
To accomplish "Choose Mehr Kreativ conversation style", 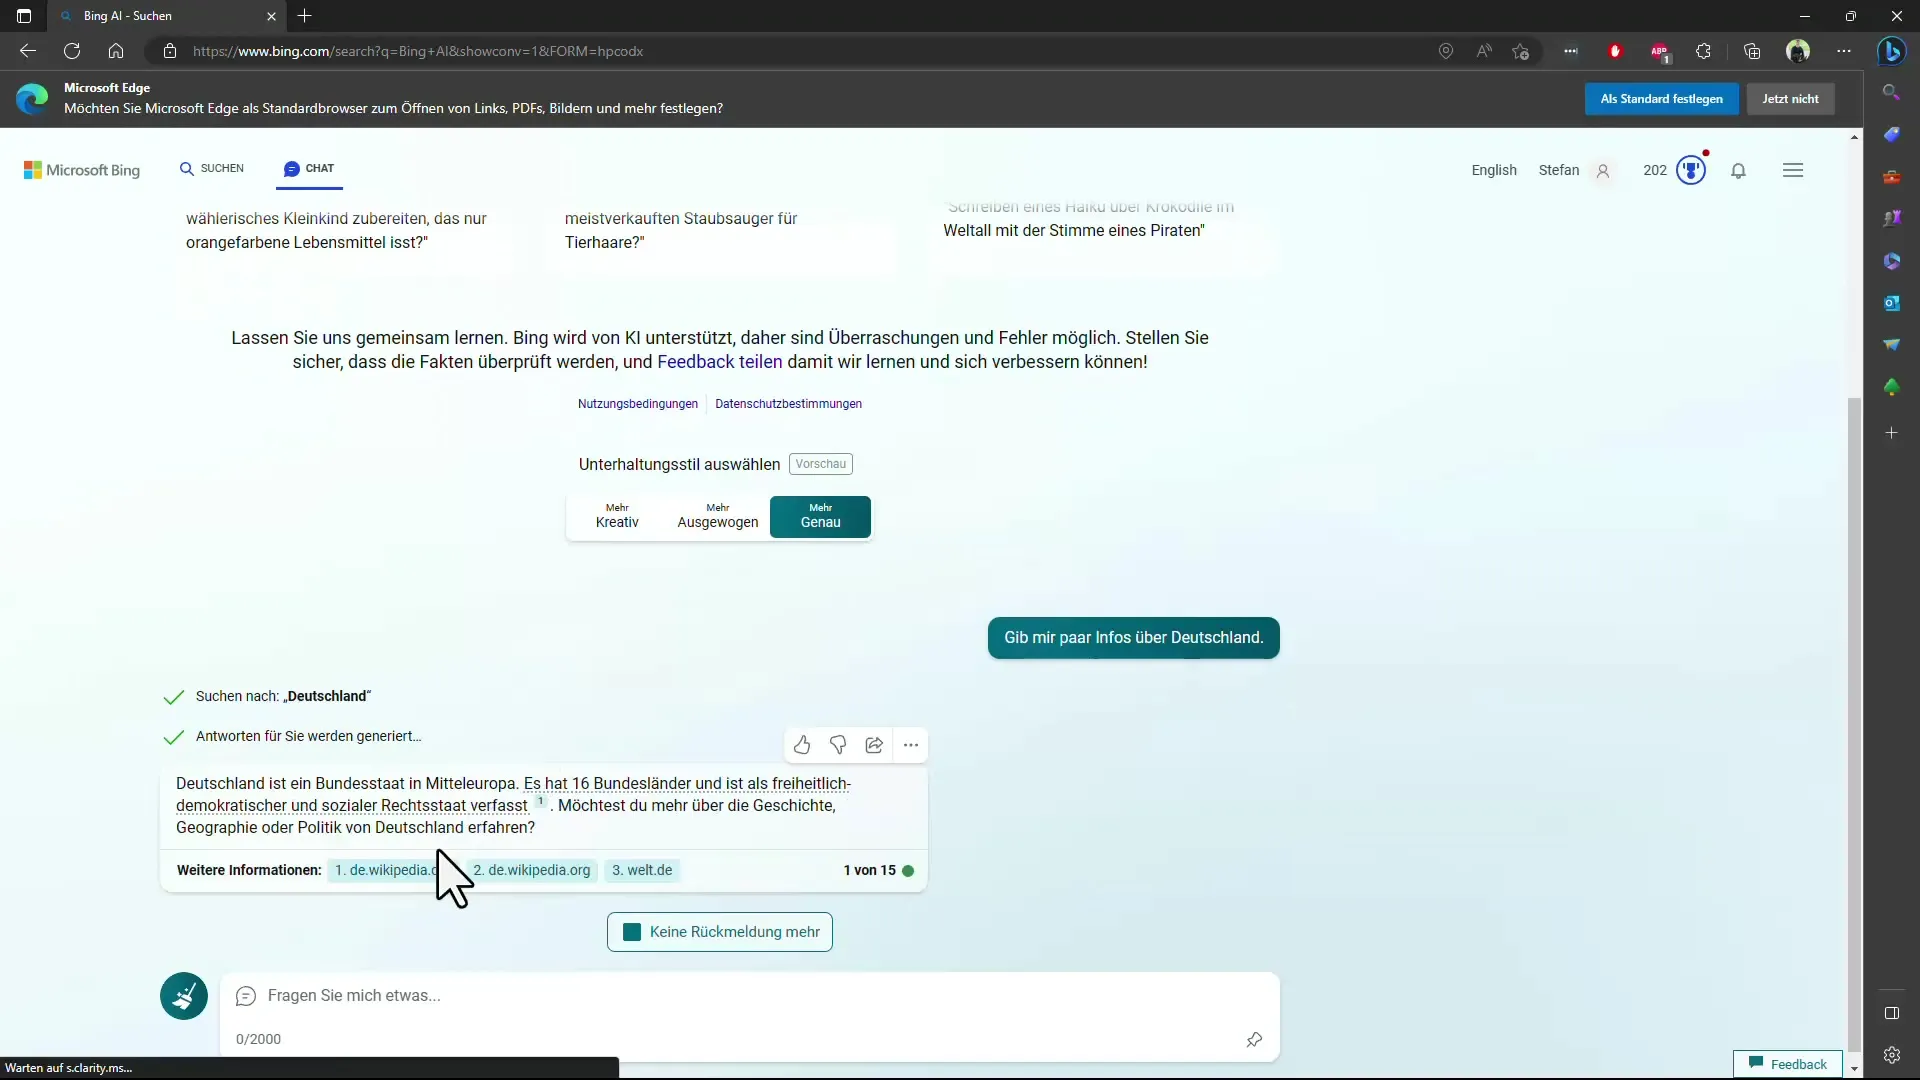I will point(617,516).
